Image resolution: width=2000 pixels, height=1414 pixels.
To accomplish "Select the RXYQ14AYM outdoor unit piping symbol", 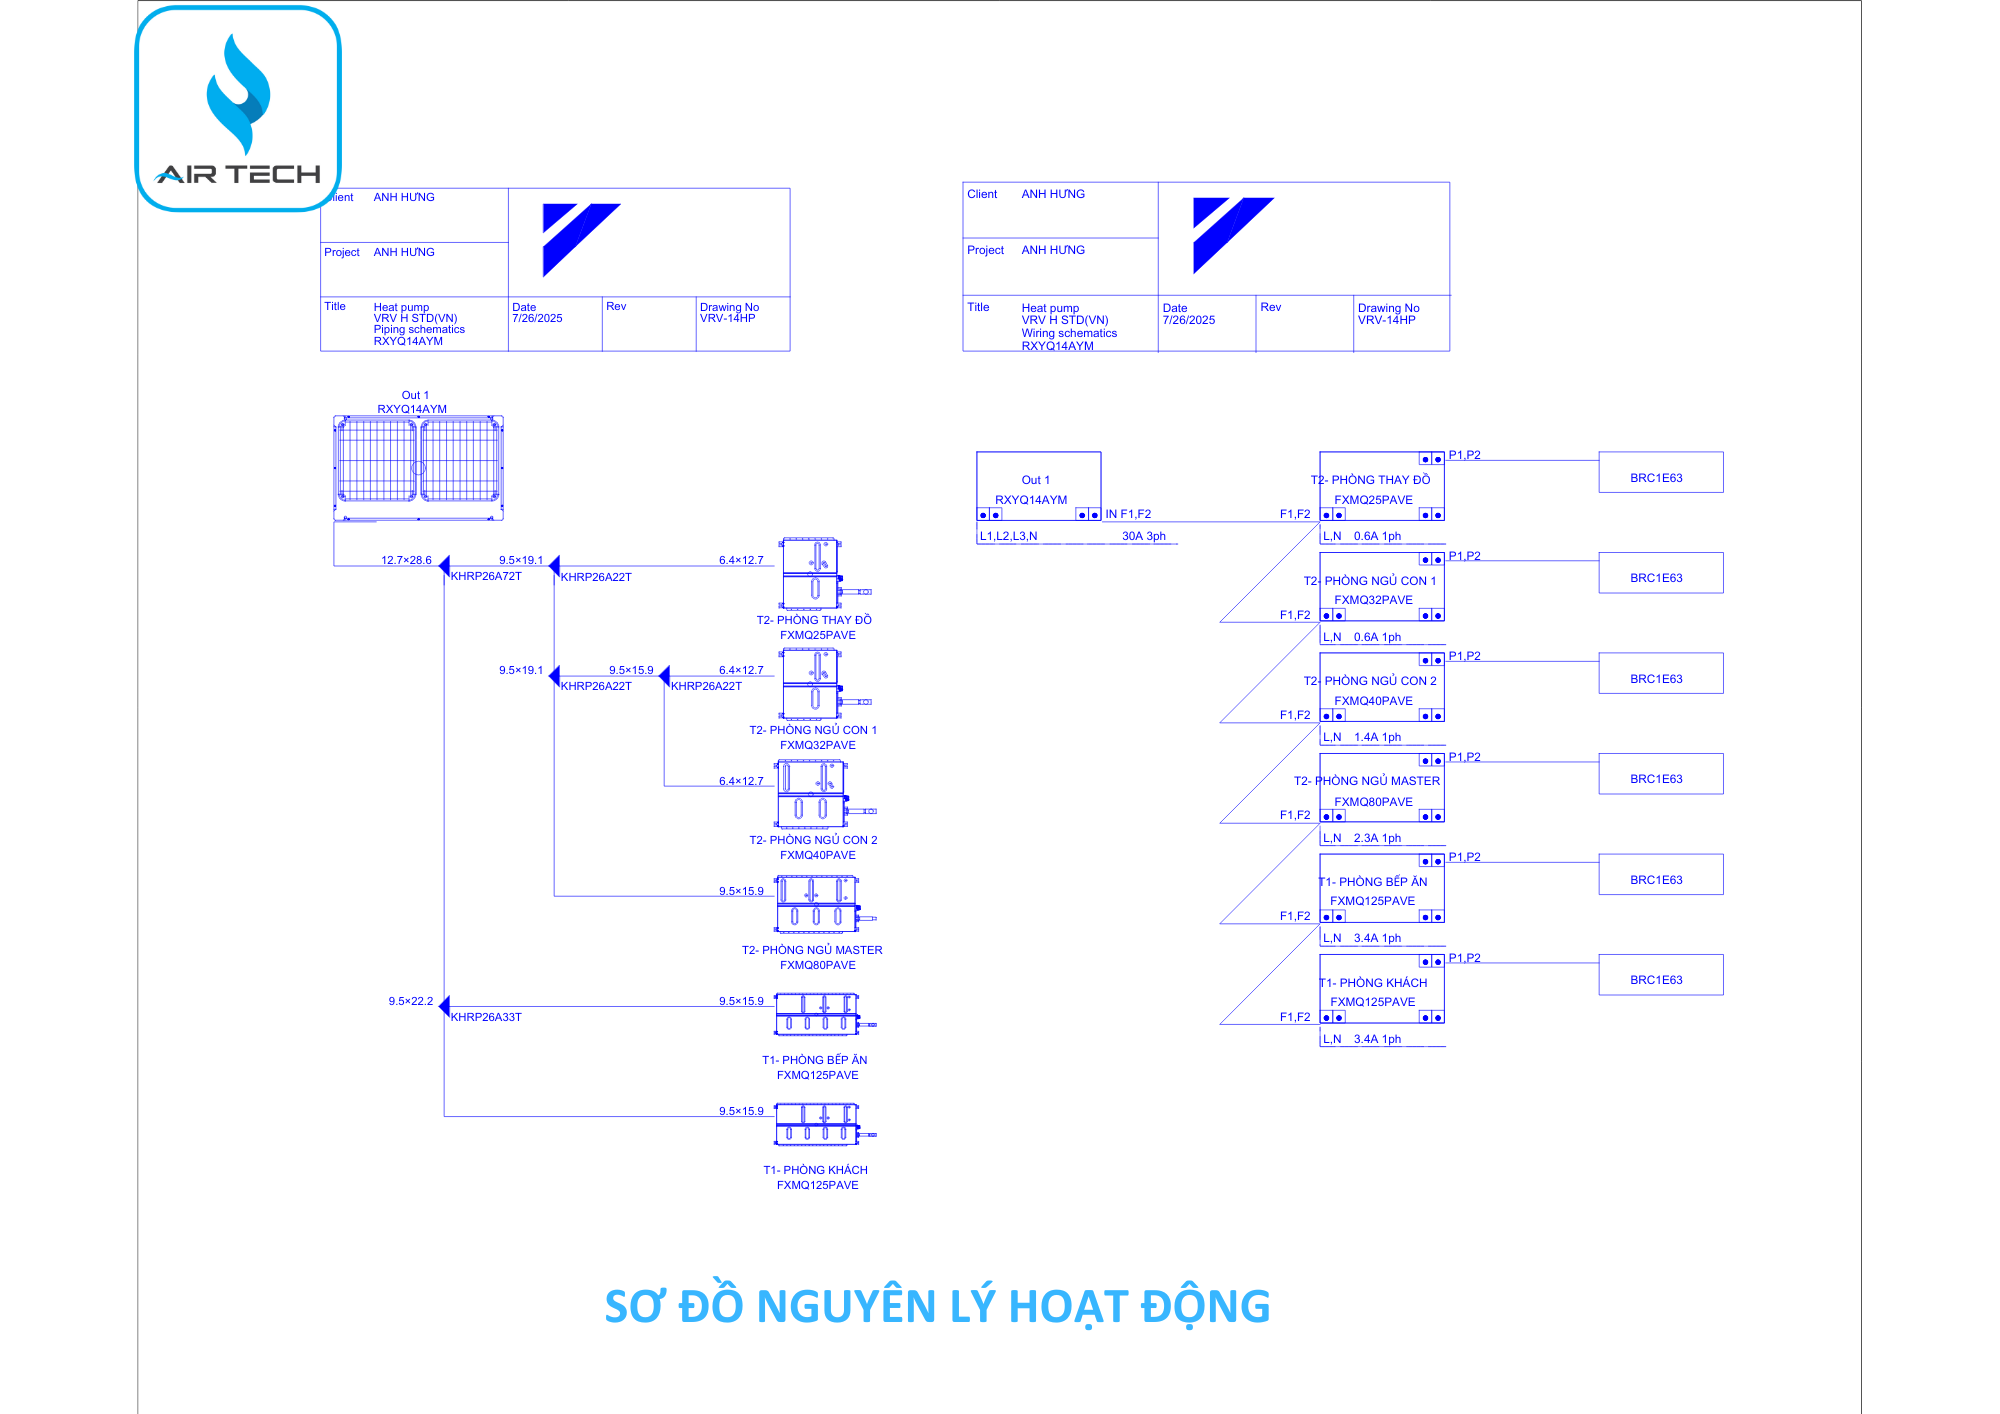I will [418, 467].
